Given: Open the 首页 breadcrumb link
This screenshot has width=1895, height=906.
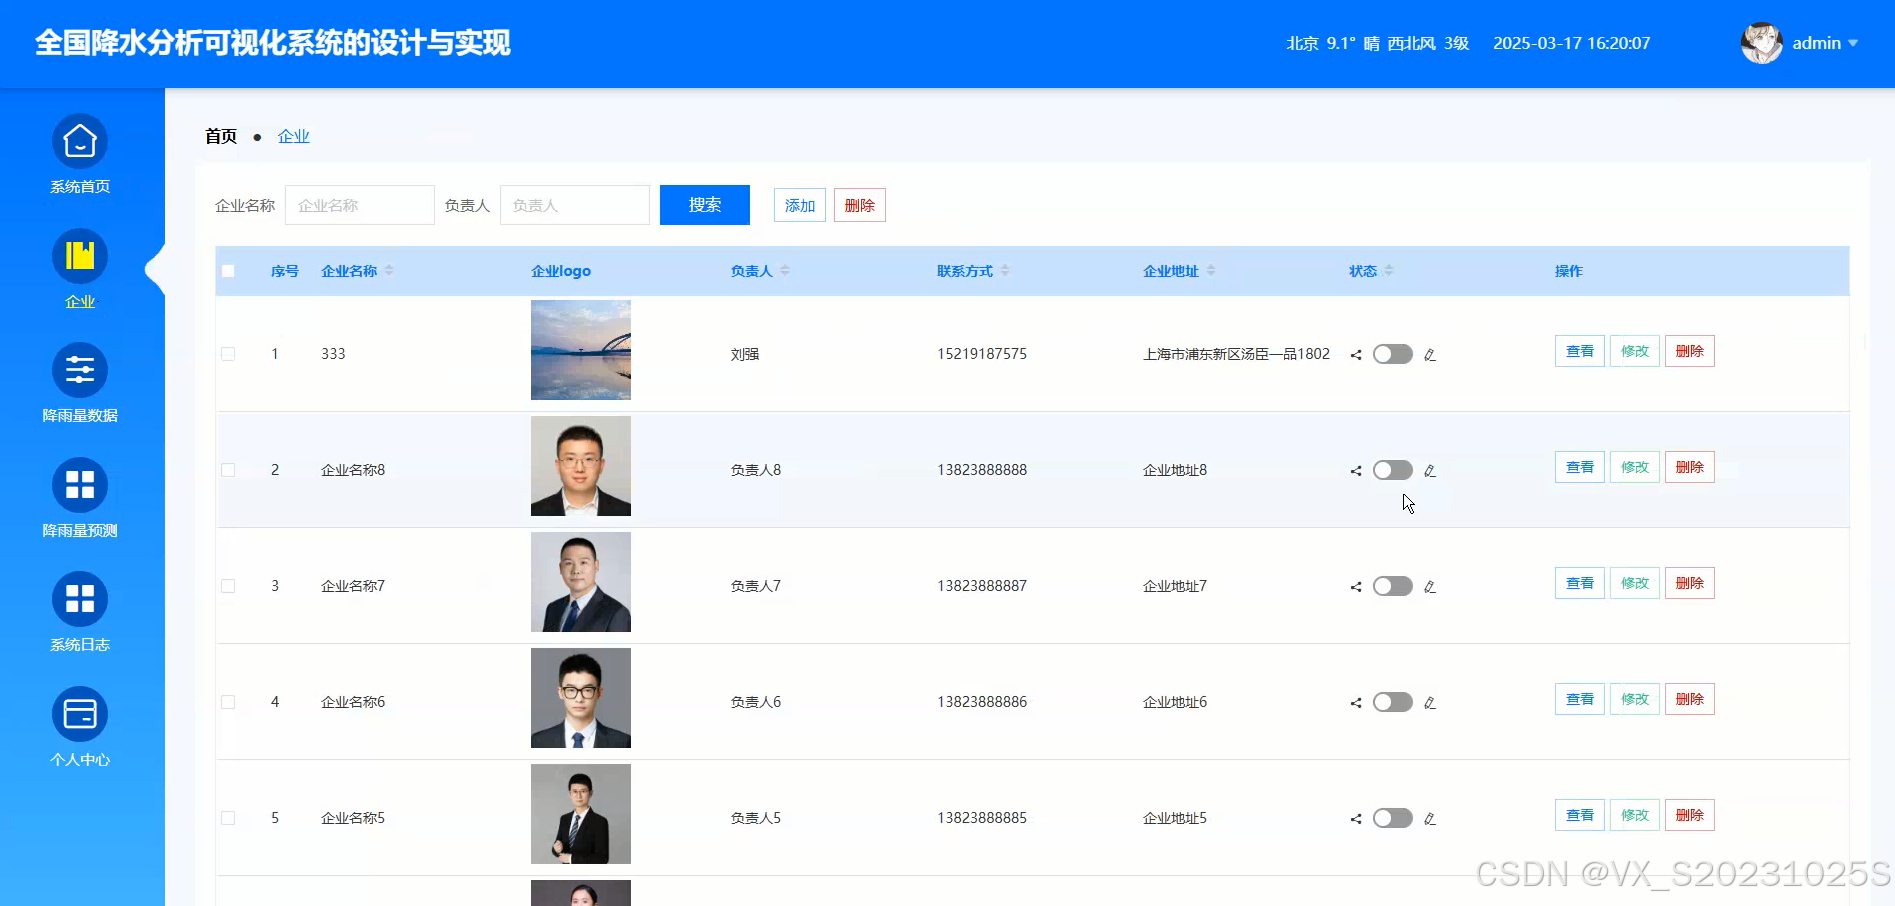Looking at the screenshot, I should point(221,136).
